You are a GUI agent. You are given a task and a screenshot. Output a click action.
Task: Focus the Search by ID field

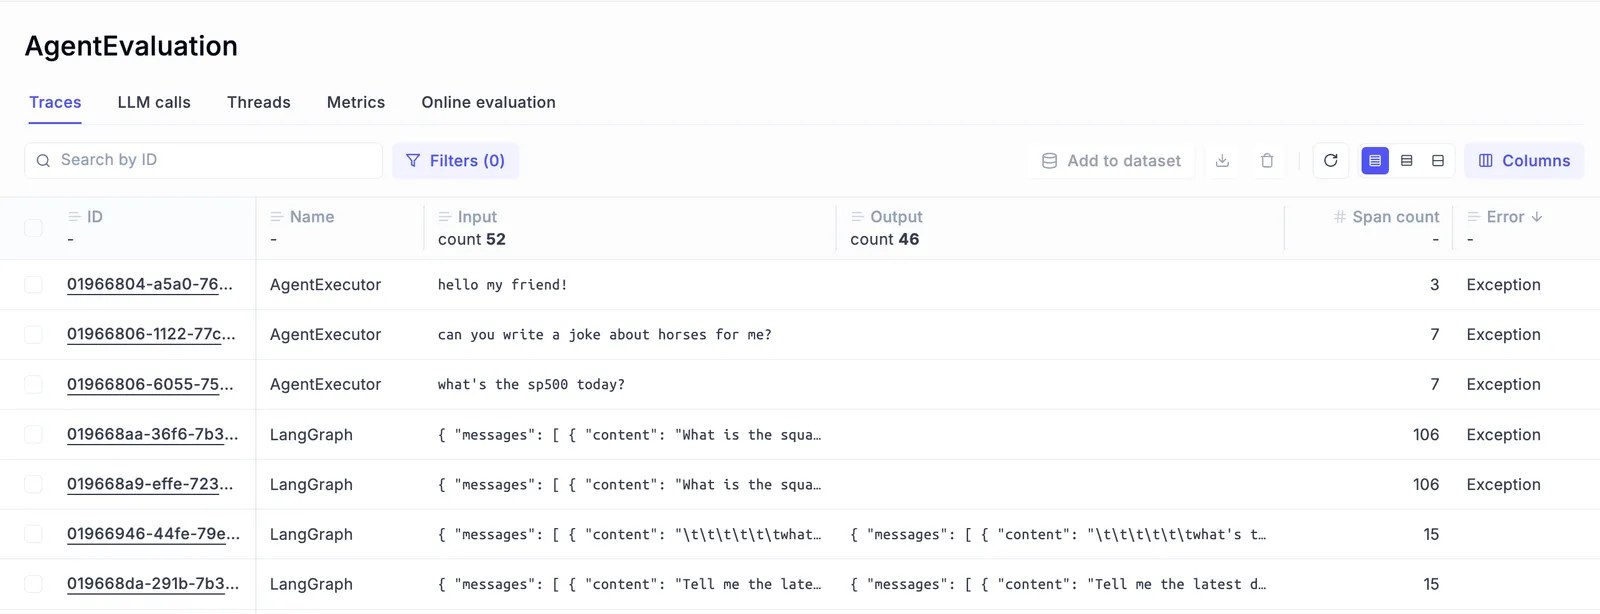(204, 161)
